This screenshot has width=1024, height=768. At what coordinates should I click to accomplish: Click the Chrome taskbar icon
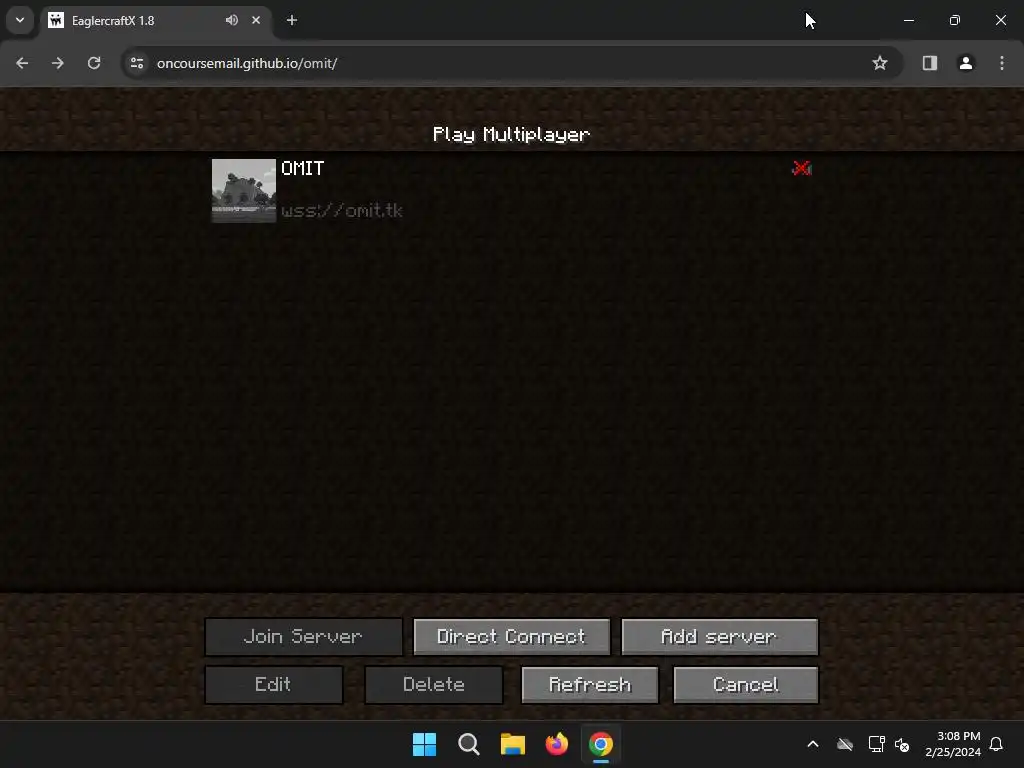point(601,744)
